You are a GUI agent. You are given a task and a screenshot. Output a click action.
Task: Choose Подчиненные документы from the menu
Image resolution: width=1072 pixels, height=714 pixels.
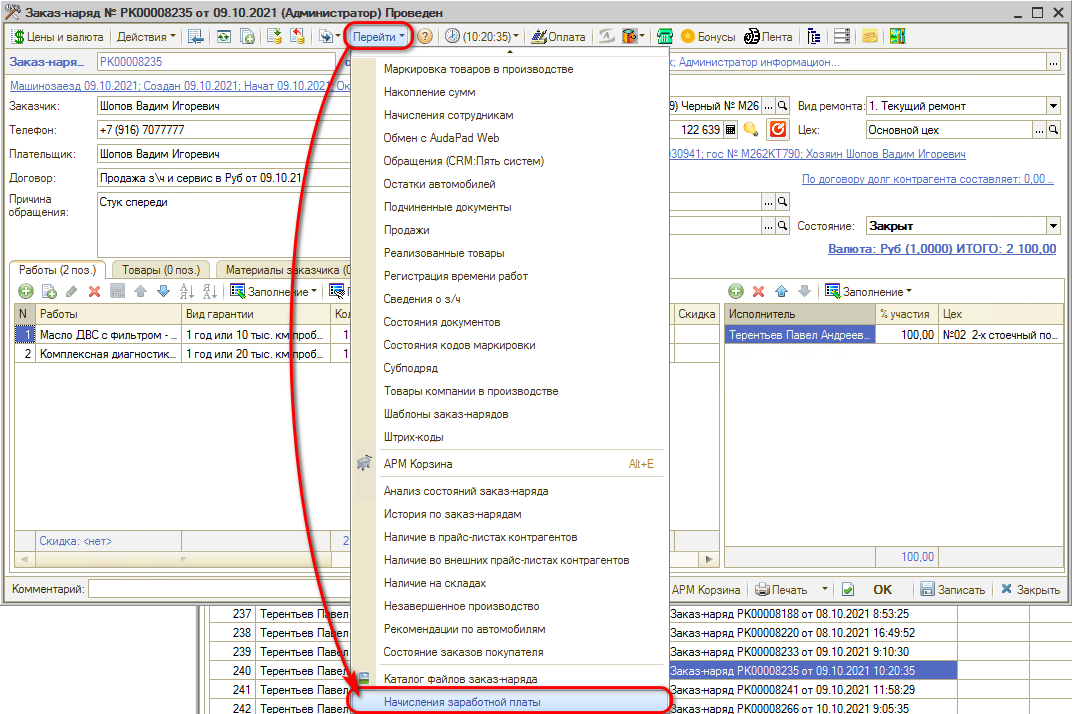pos(447,207)
